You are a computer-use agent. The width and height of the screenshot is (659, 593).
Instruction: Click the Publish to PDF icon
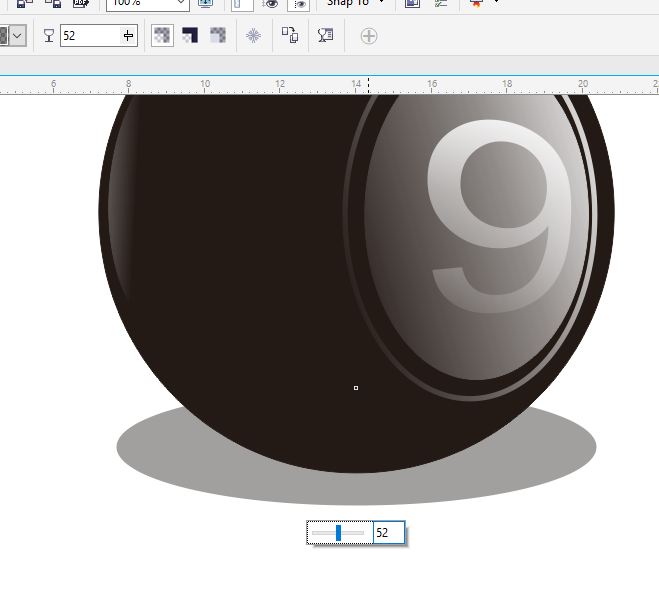coord(80,4)
